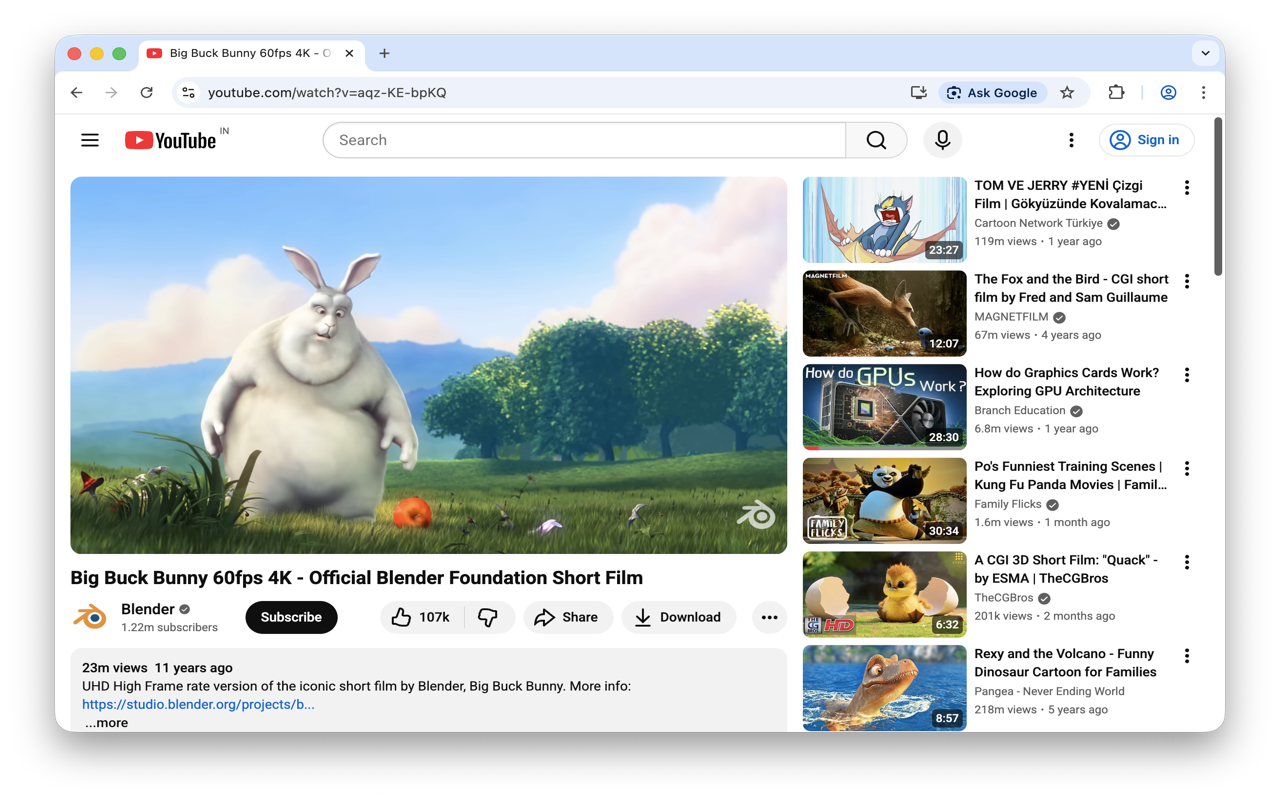Open Family Flicks channel name
Viewport: 1280px width, 800px height.
[x=1008, y=504]
